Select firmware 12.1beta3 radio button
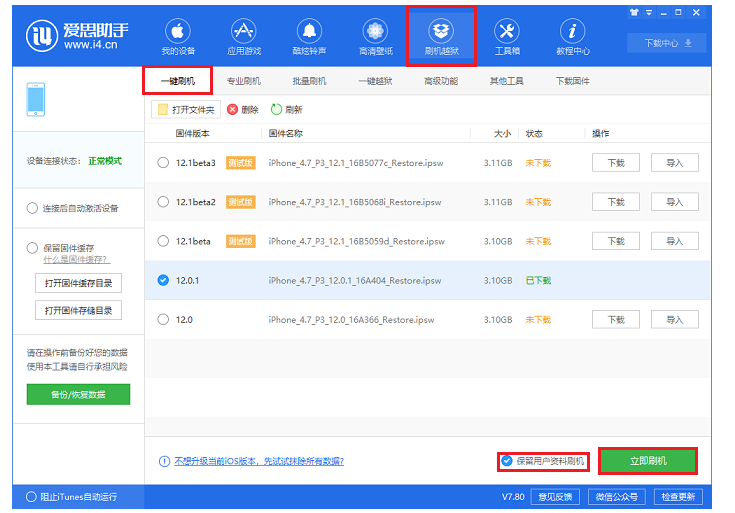This screenshot has width=735, height=513. (x=163, y=163)
